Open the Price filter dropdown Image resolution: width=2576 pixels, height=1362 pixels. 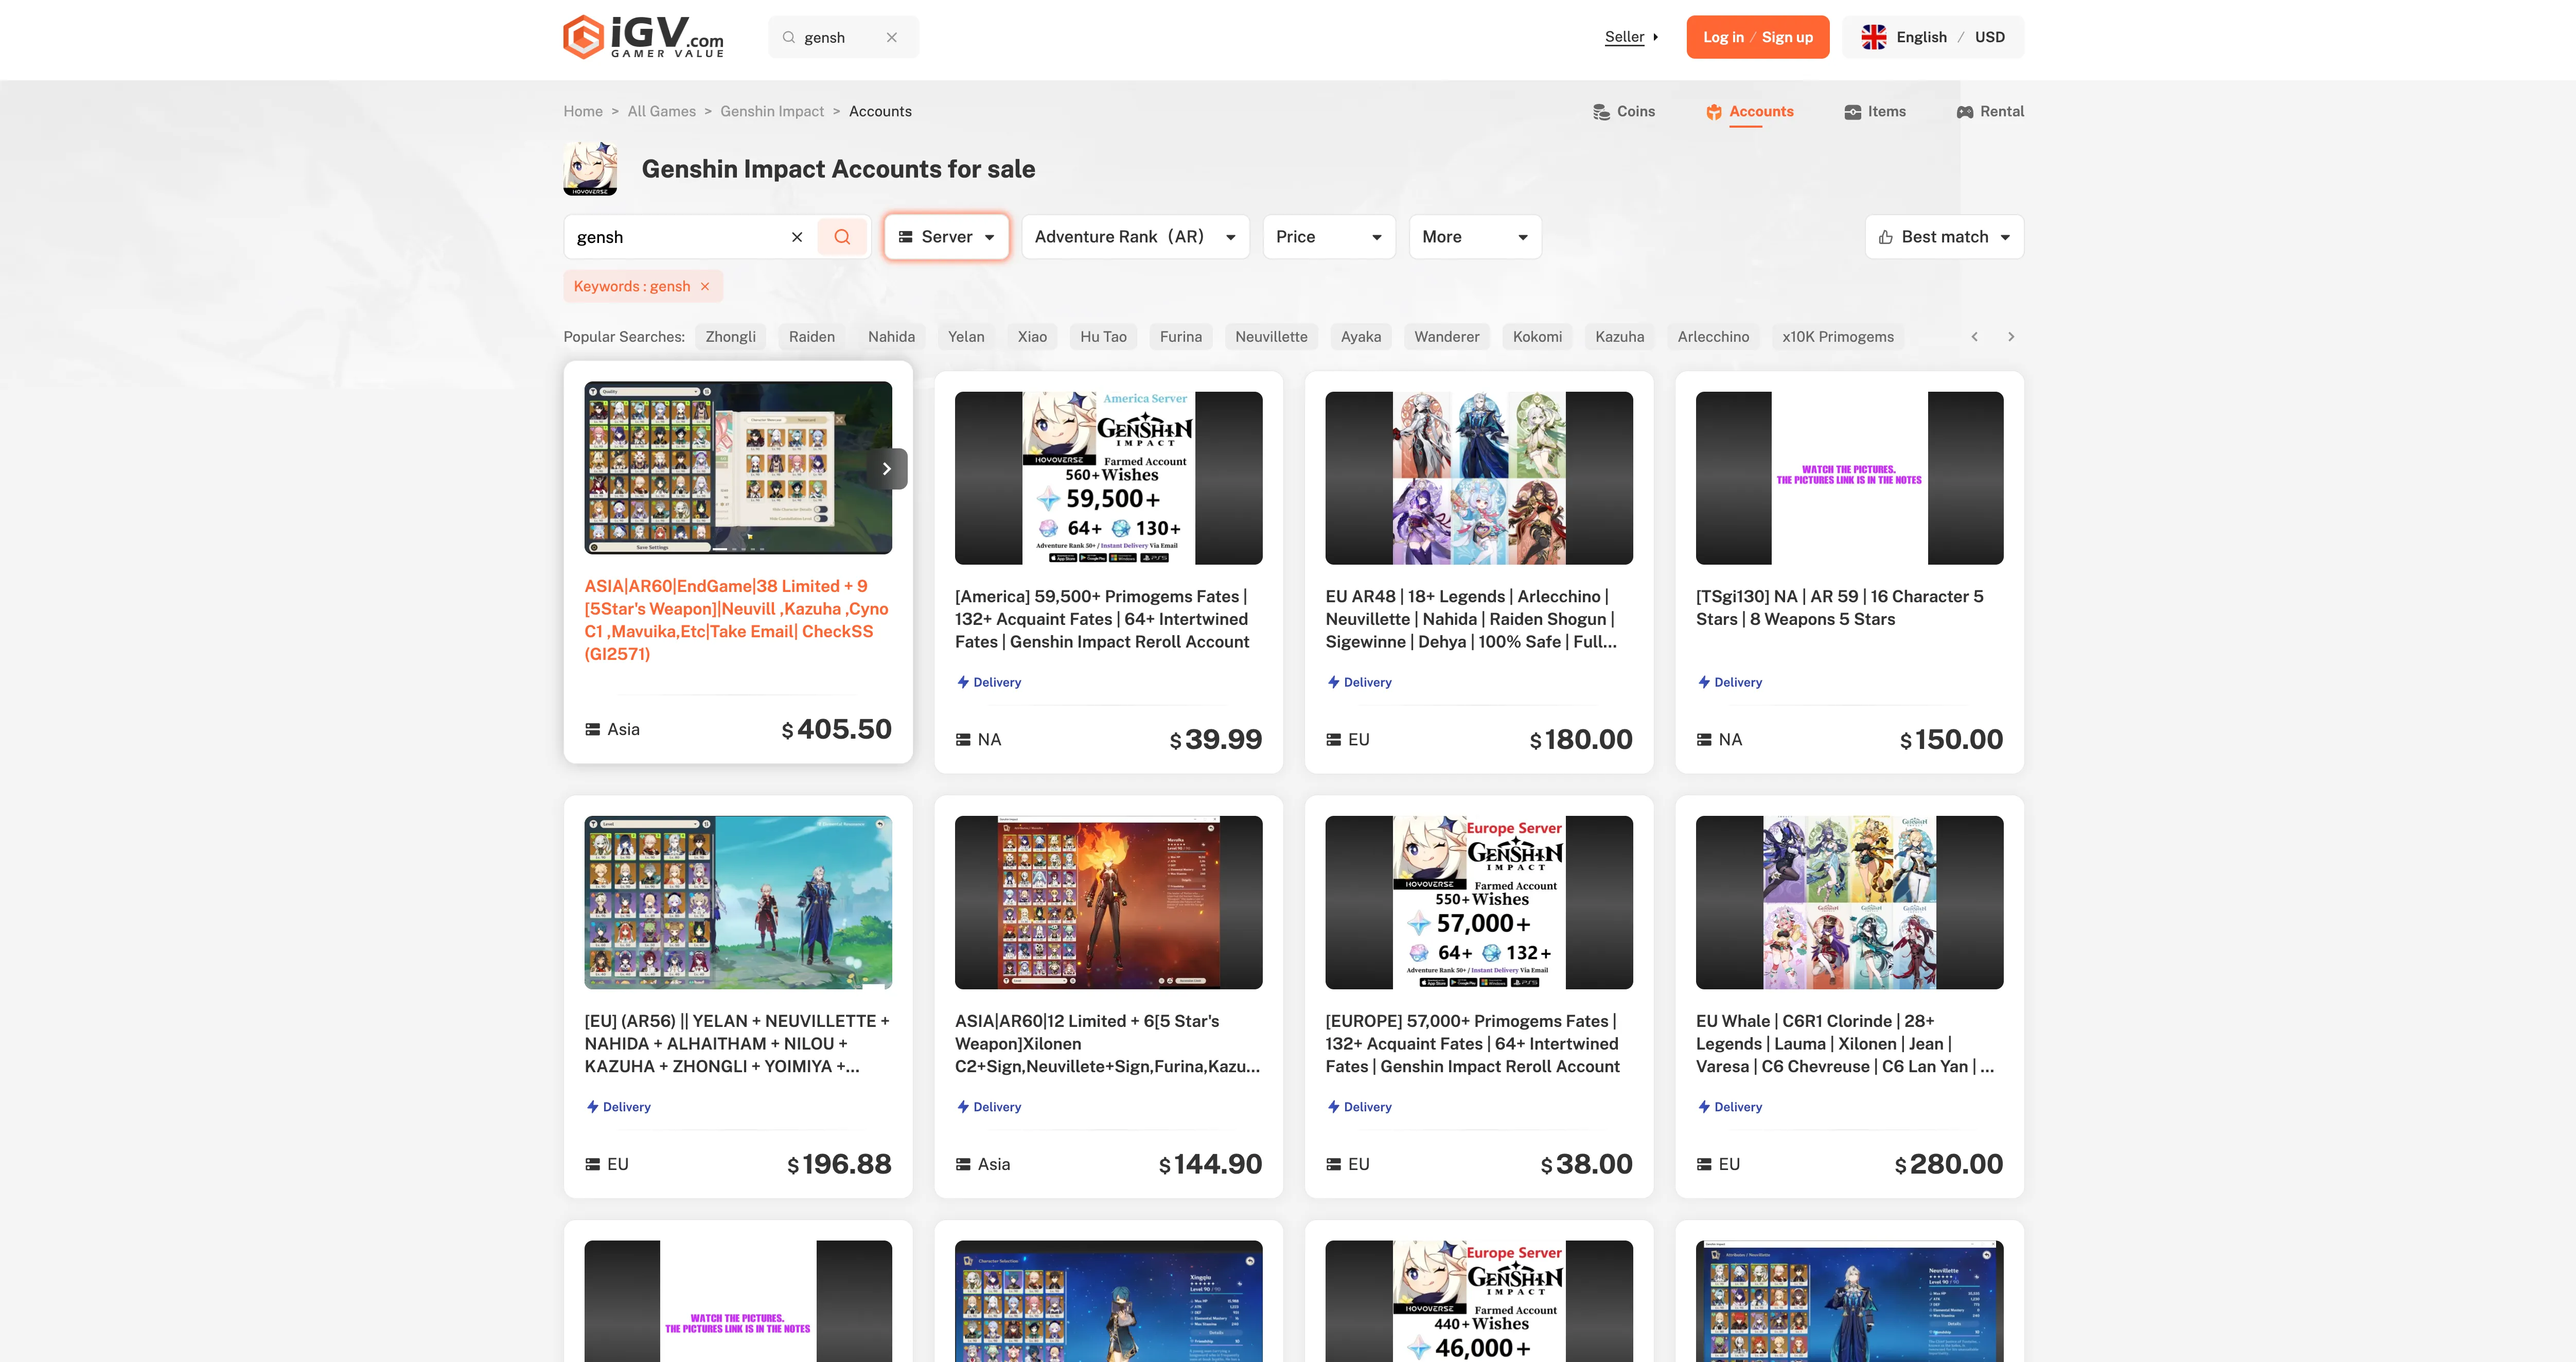point(1328,237)
